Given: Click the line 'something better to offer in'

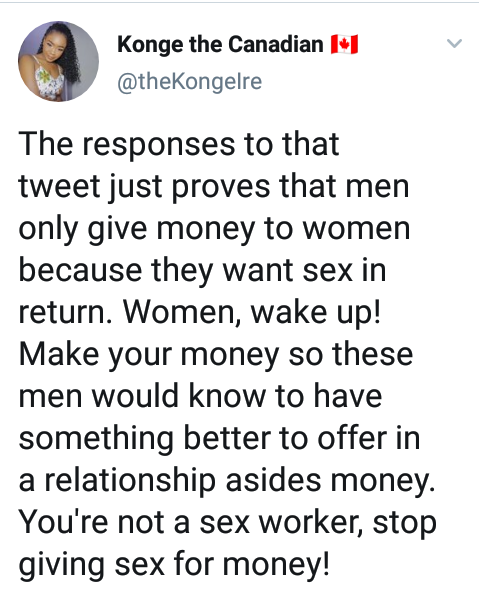Looking at the screenshot, I should 219,439.
